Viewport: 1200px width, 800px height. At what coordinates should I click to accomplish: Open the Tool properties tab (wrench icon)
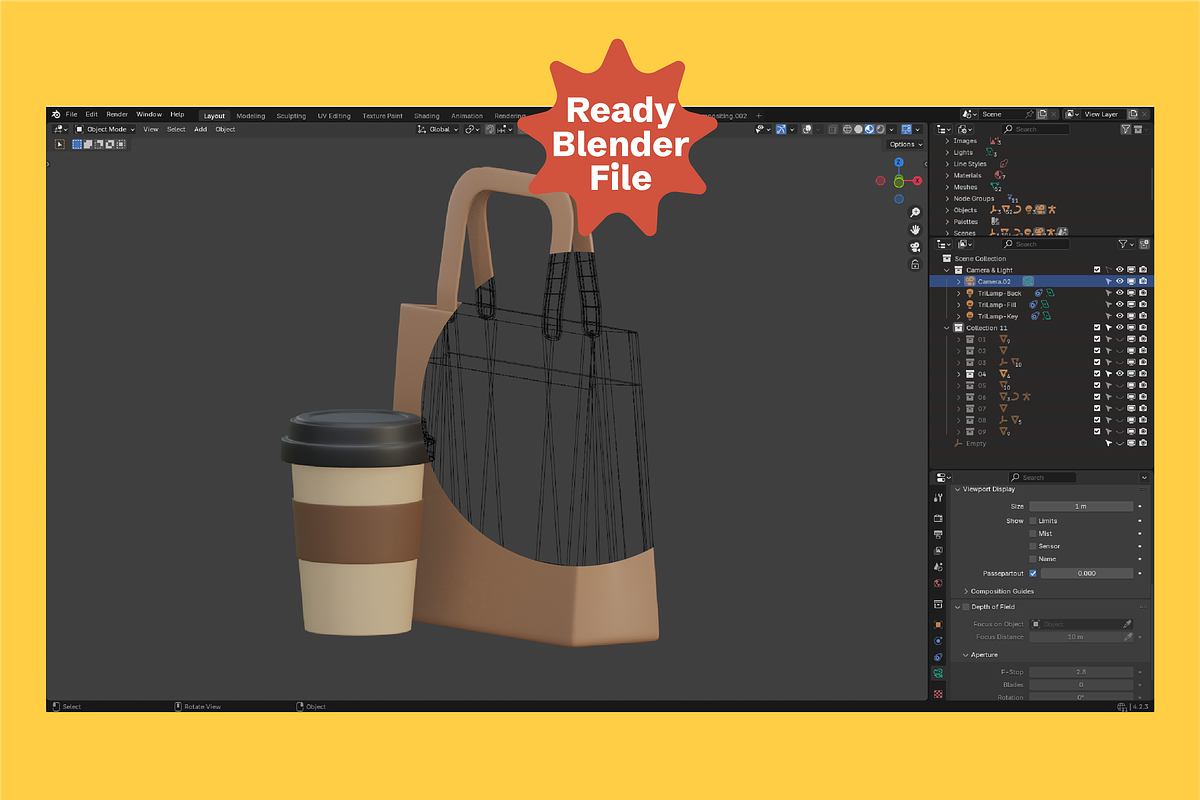coord(938,497)
